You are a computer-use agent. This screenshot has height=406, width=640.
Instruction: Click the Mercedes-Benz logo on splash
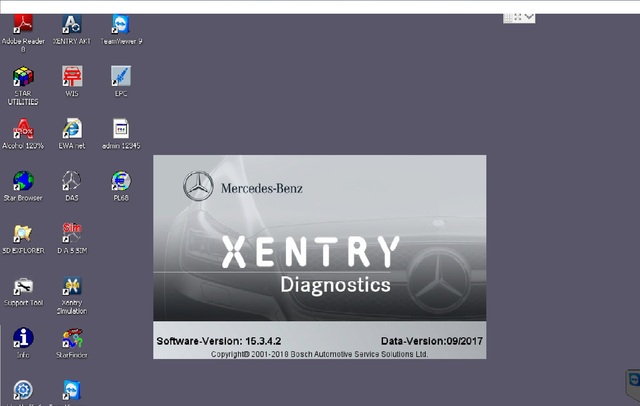click(x=243, y=186)
